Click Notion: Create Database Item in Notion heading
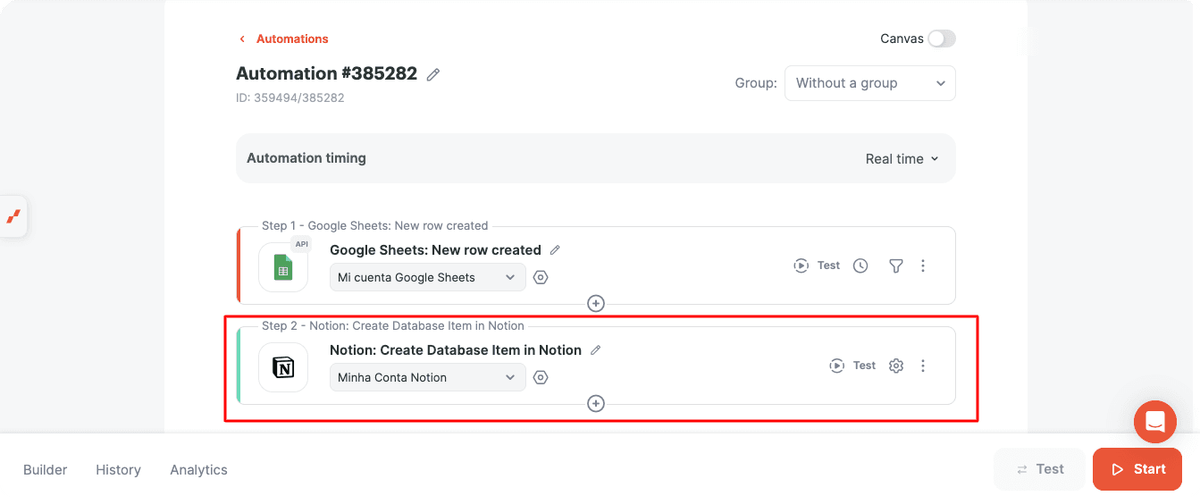Viewport: 1200px width, 497px height. click(x=455, y=350)
